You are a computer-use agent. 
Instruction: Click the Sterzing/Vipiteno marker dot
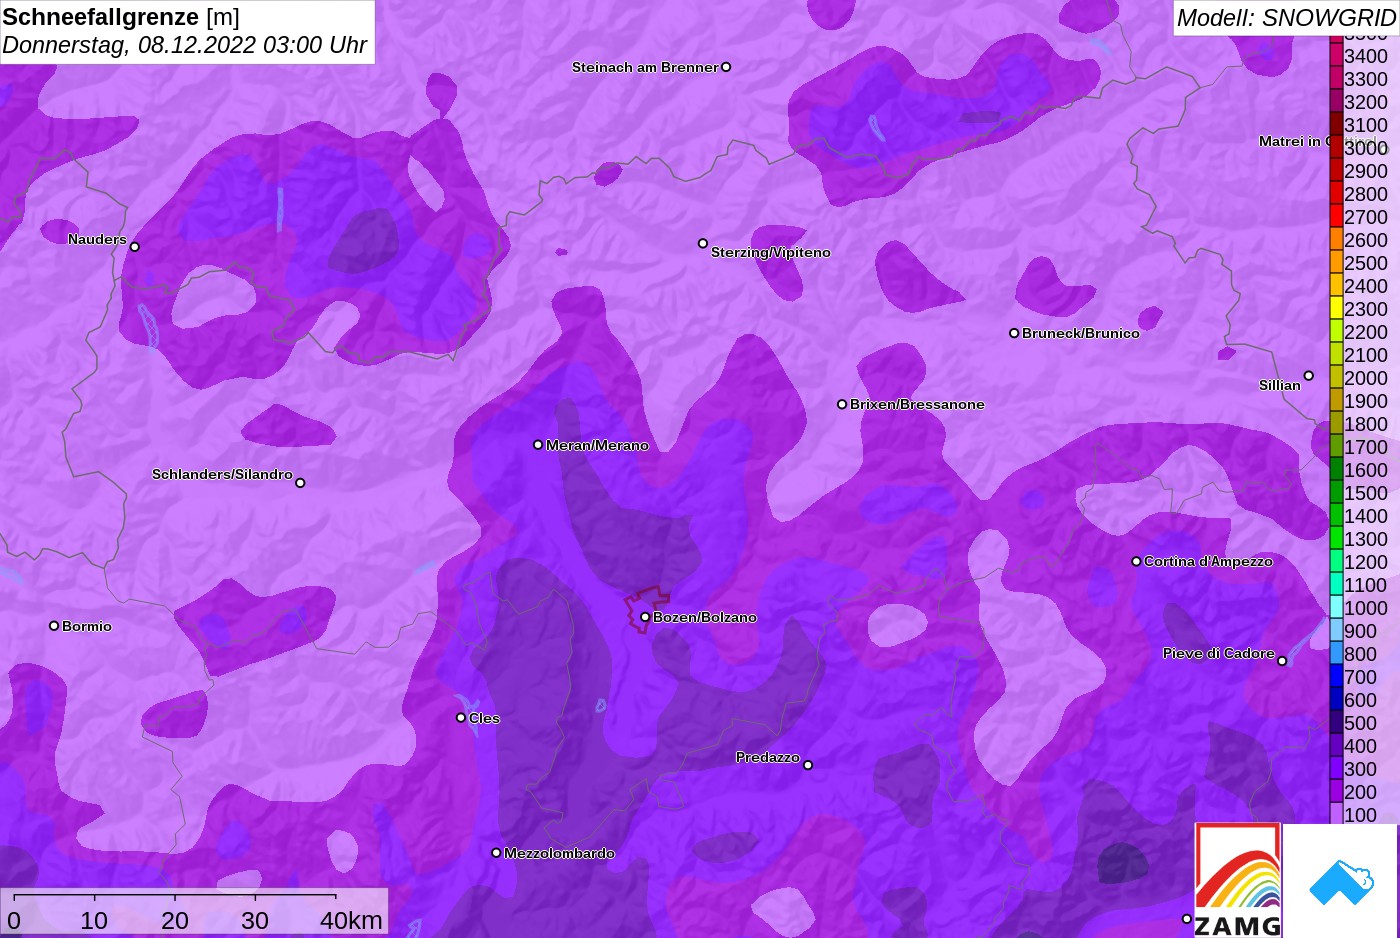703,243
